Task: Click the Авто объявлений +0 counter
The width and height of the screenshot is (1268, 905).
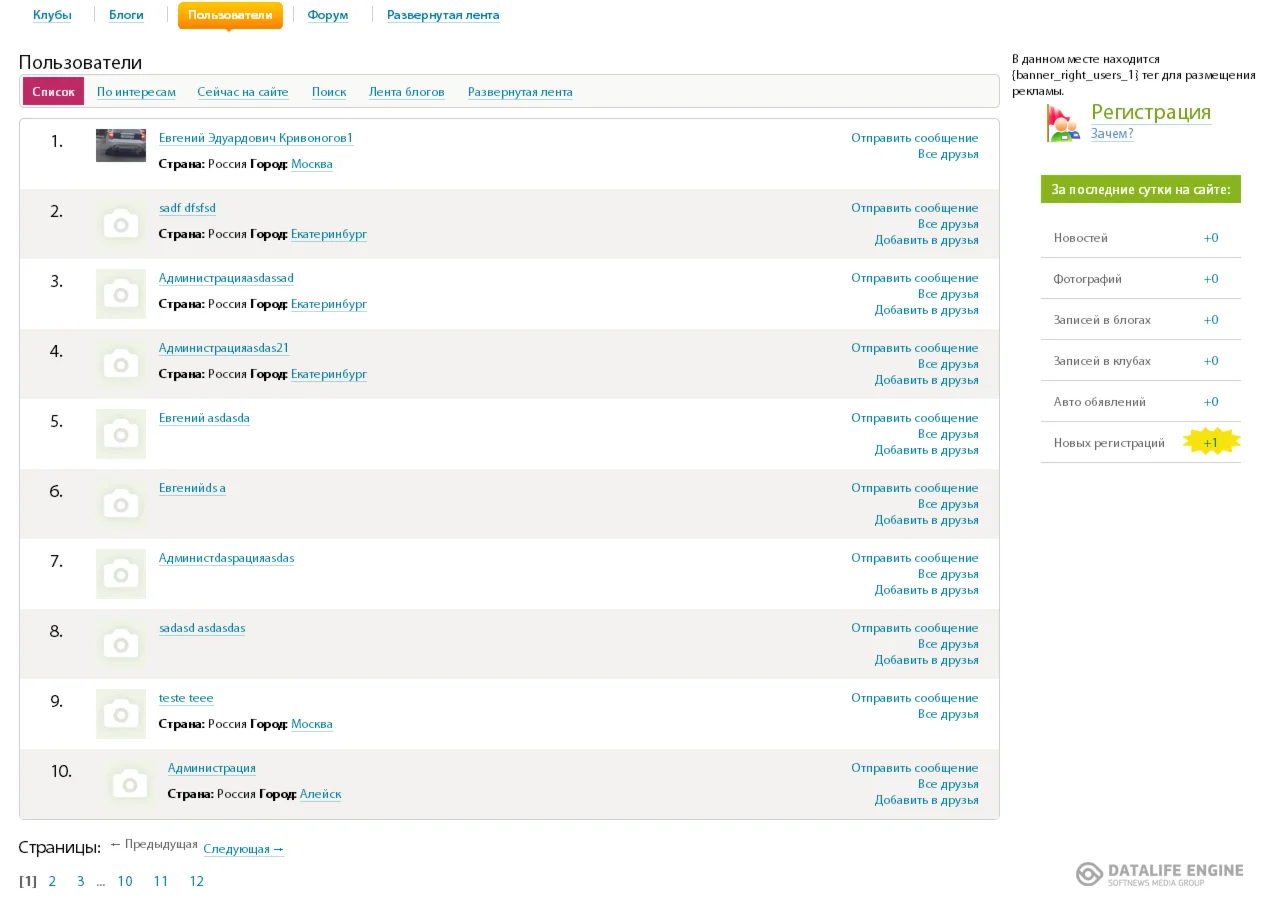Action: coord(1211,402)
